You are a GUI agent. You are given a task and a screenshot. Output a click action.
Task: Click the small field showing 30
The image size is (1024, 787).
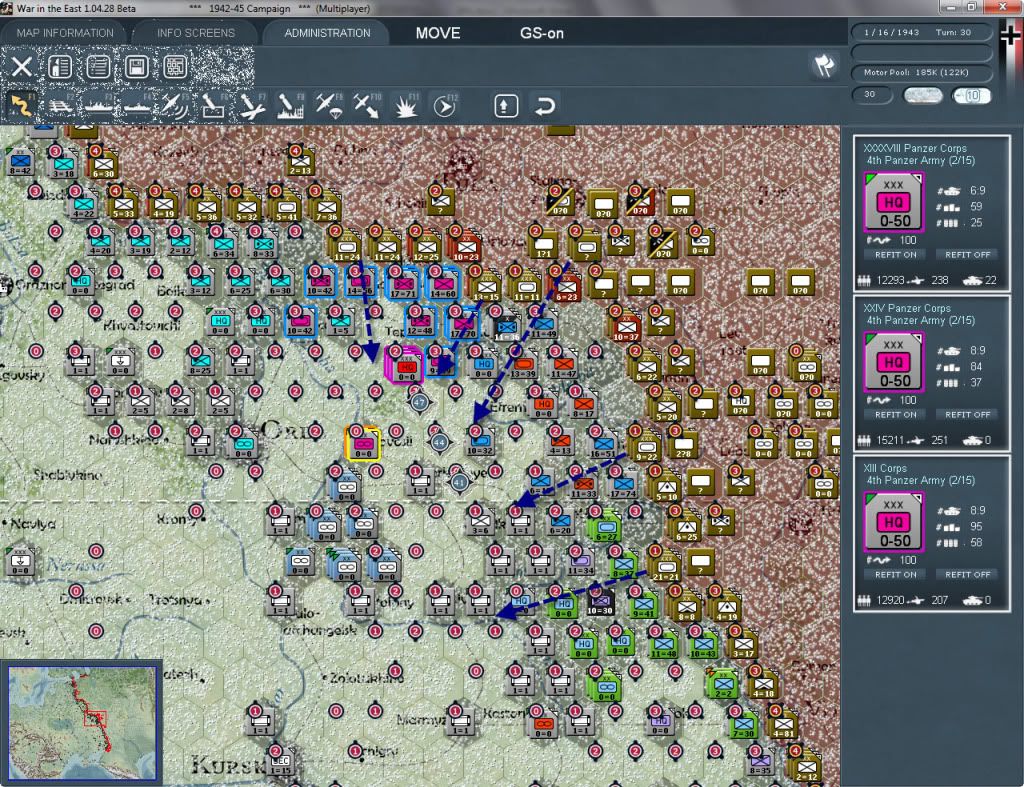click(x=872, y=95)
